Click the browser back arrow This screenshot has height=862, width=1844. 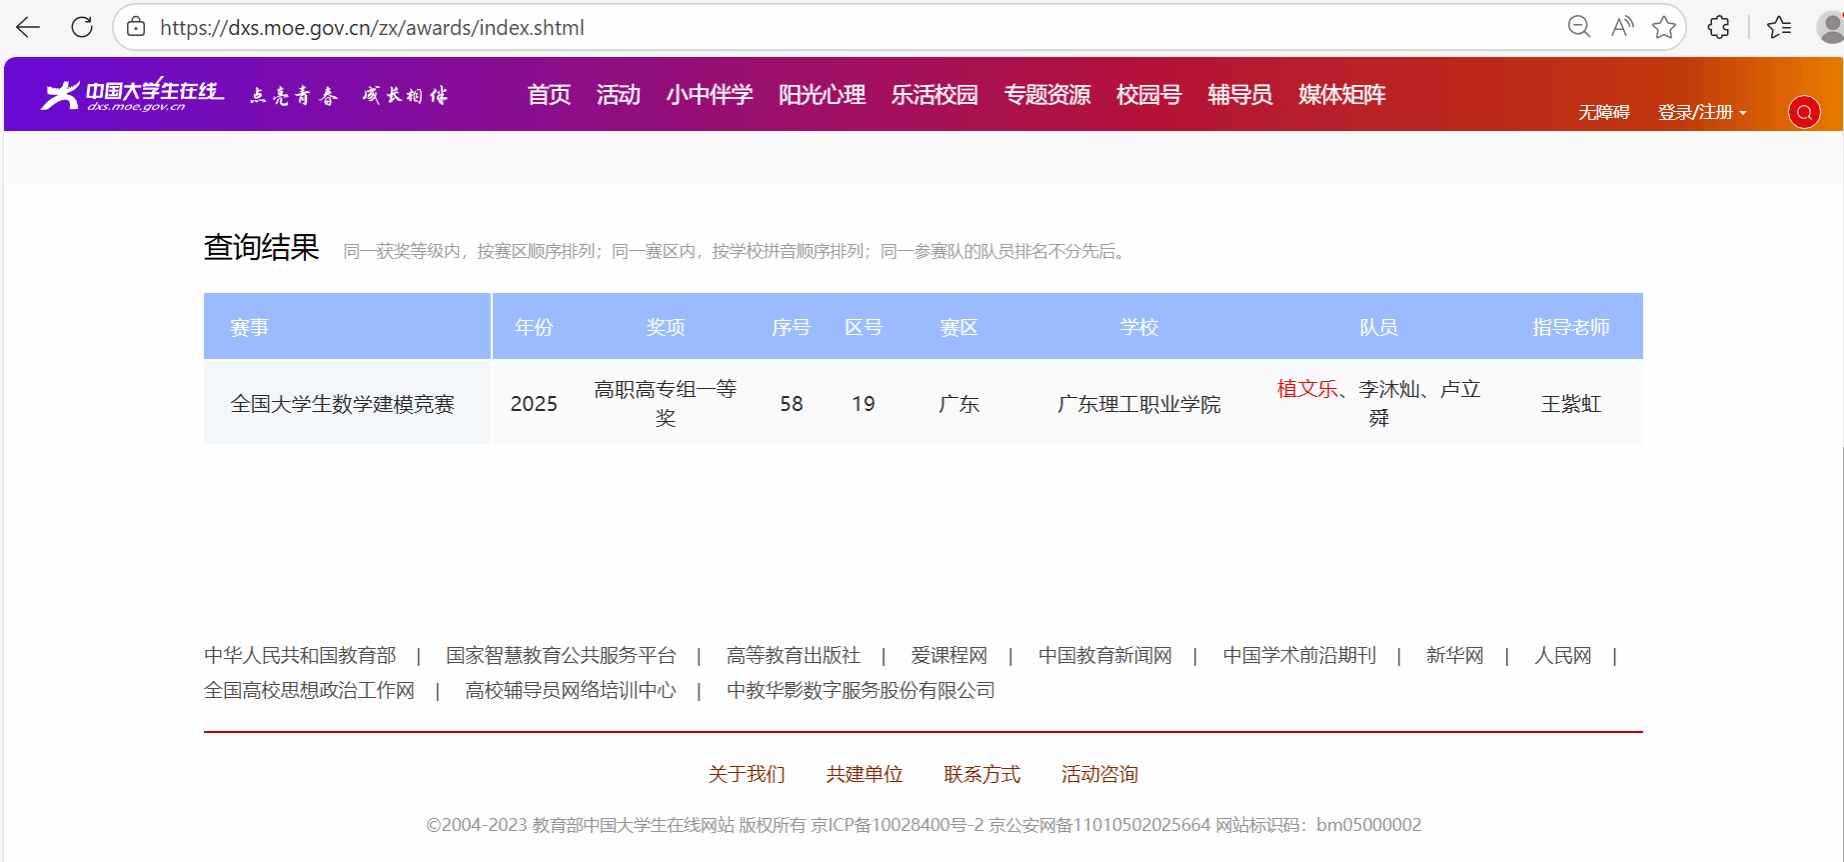(28, 27)
